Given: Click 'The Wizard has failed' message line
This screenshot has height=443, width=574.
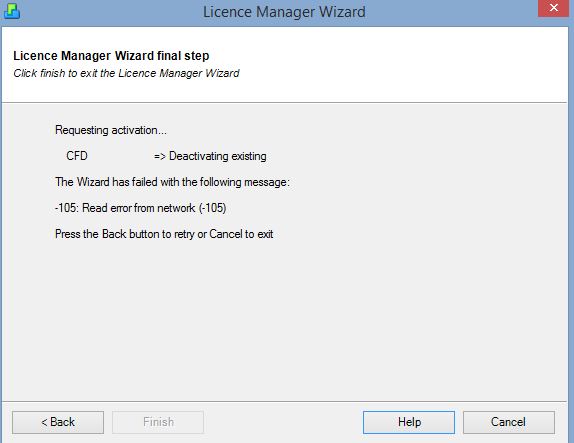Looking at the screenshot, I should coord(172,182).
